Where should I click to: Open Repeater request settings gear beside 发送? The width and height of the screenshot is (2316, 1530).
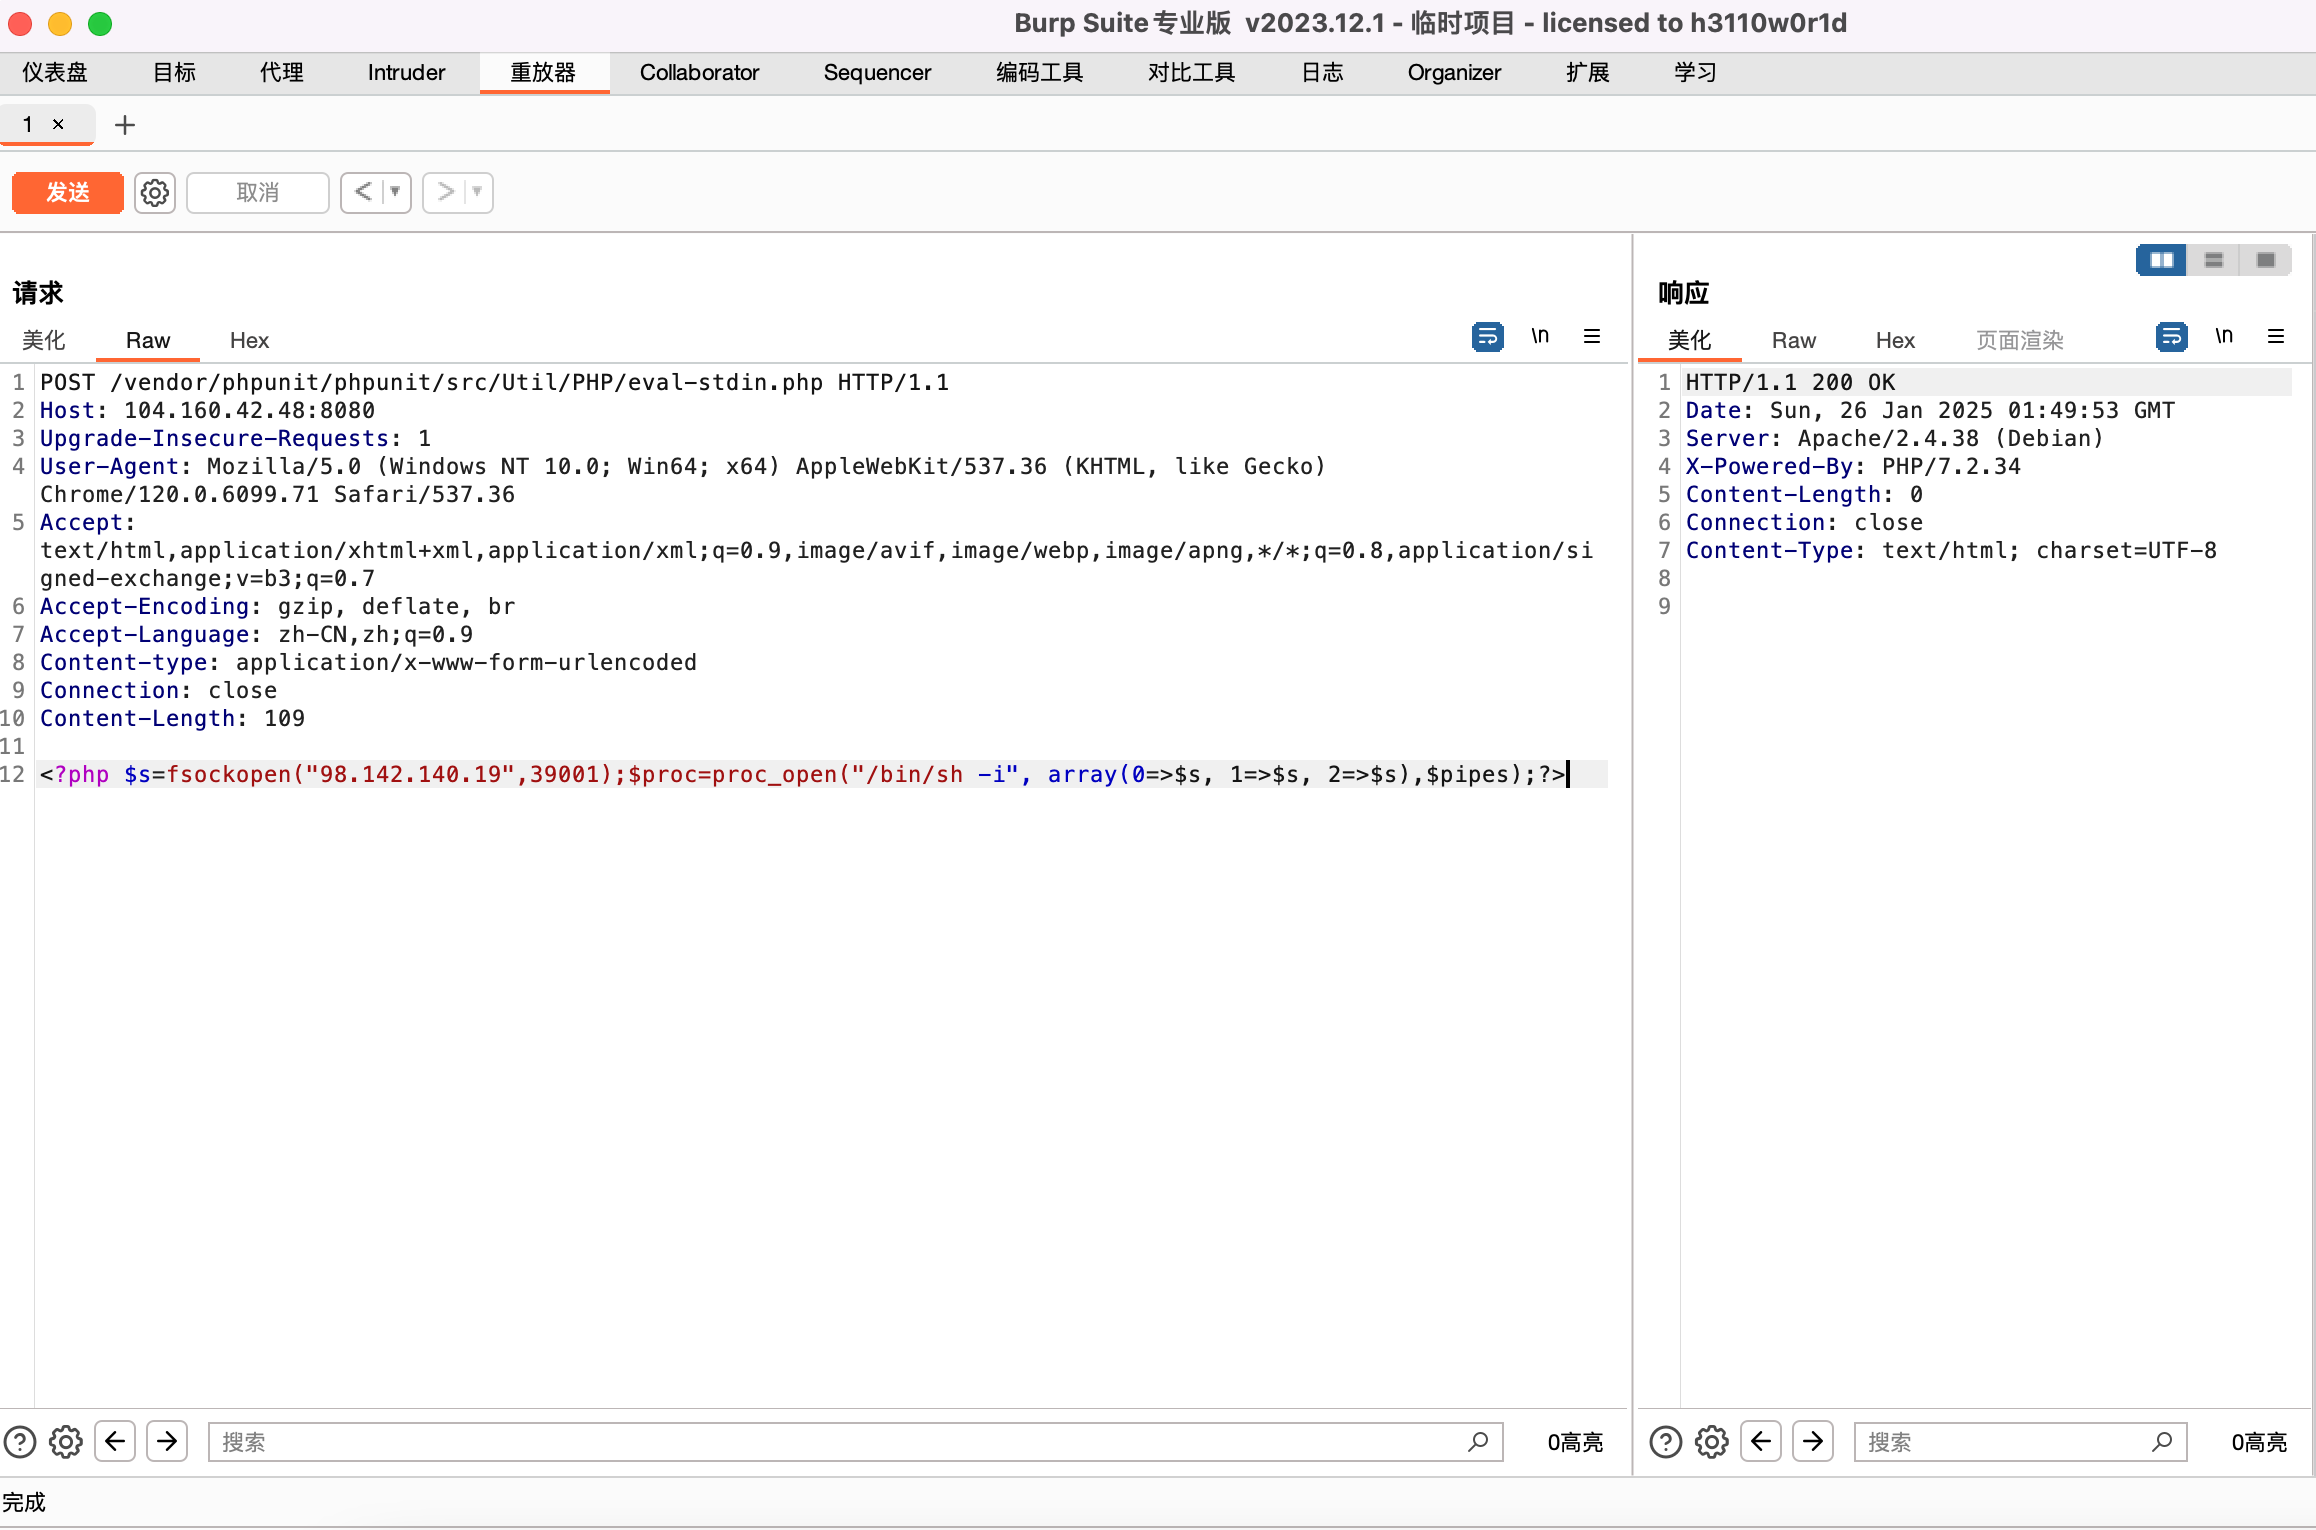coord(155,192)
